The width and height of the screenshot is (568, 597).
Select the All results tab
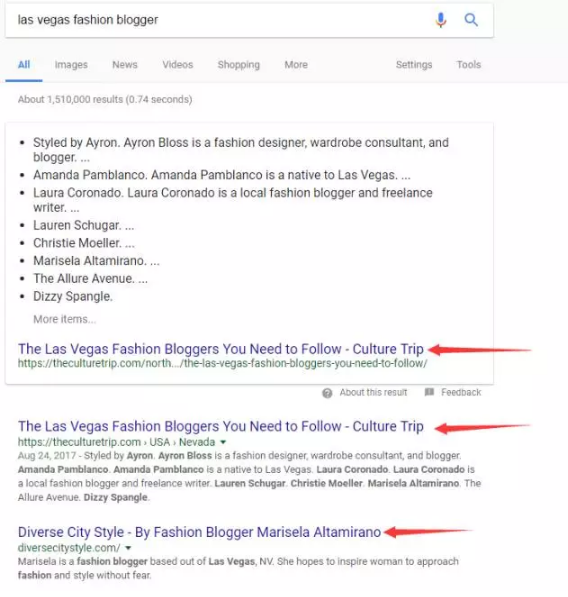(x=24, y=65)
